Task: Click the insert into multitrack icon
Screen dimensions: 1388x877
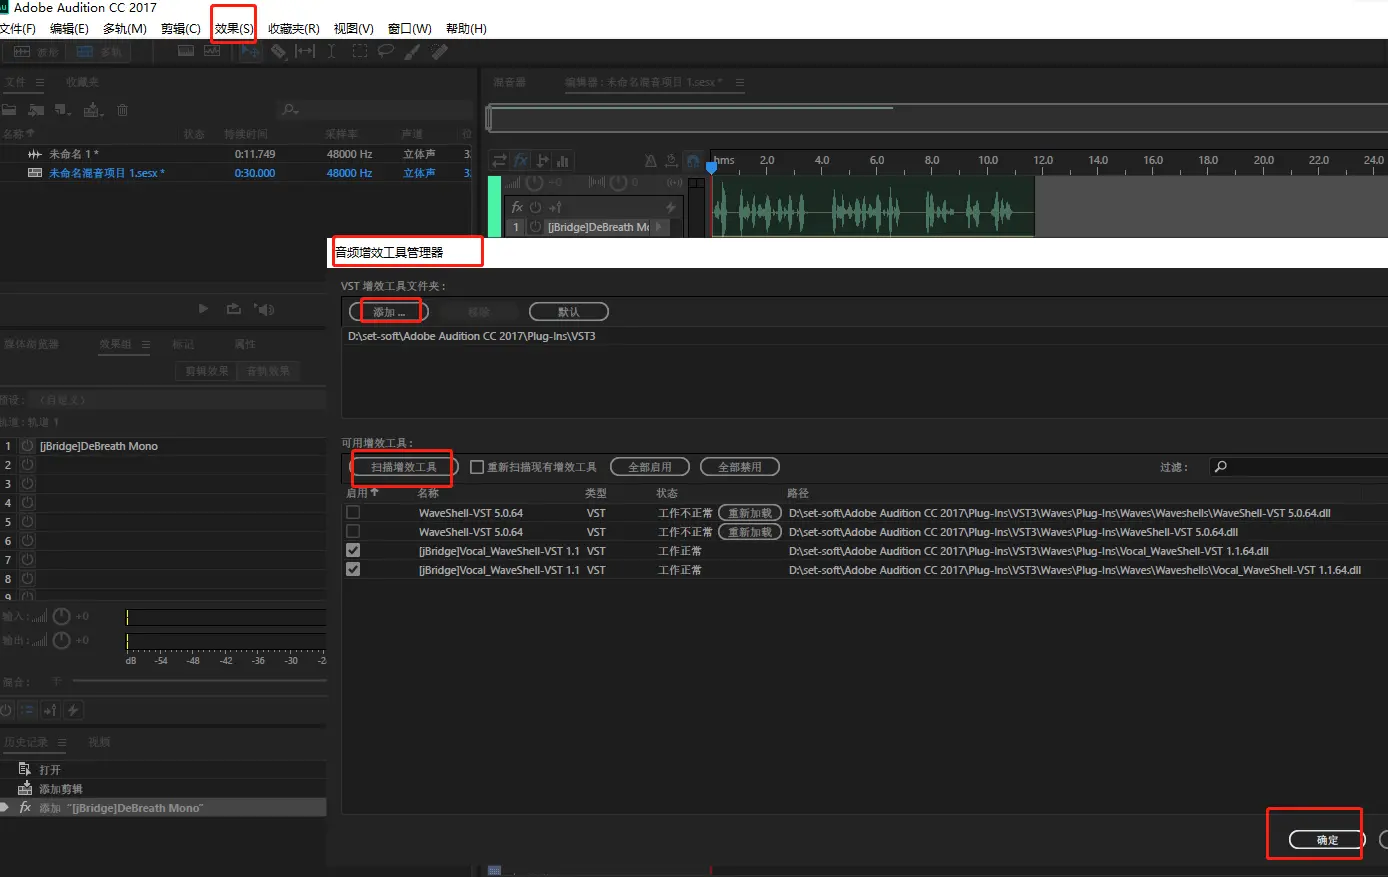Action: pyautogui.click(x=93, y=110)
